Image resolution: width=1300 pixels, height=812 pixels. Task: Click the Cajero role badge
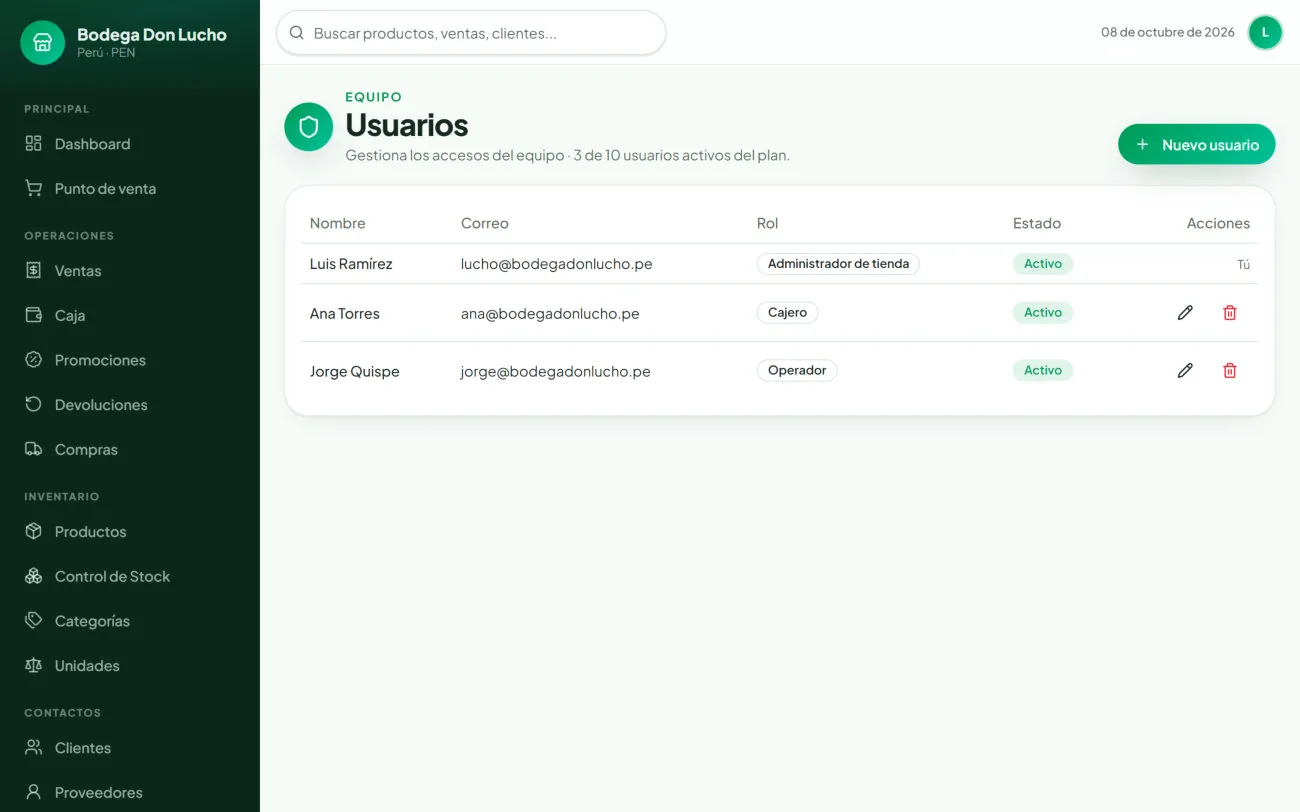[x=787, y=313]
